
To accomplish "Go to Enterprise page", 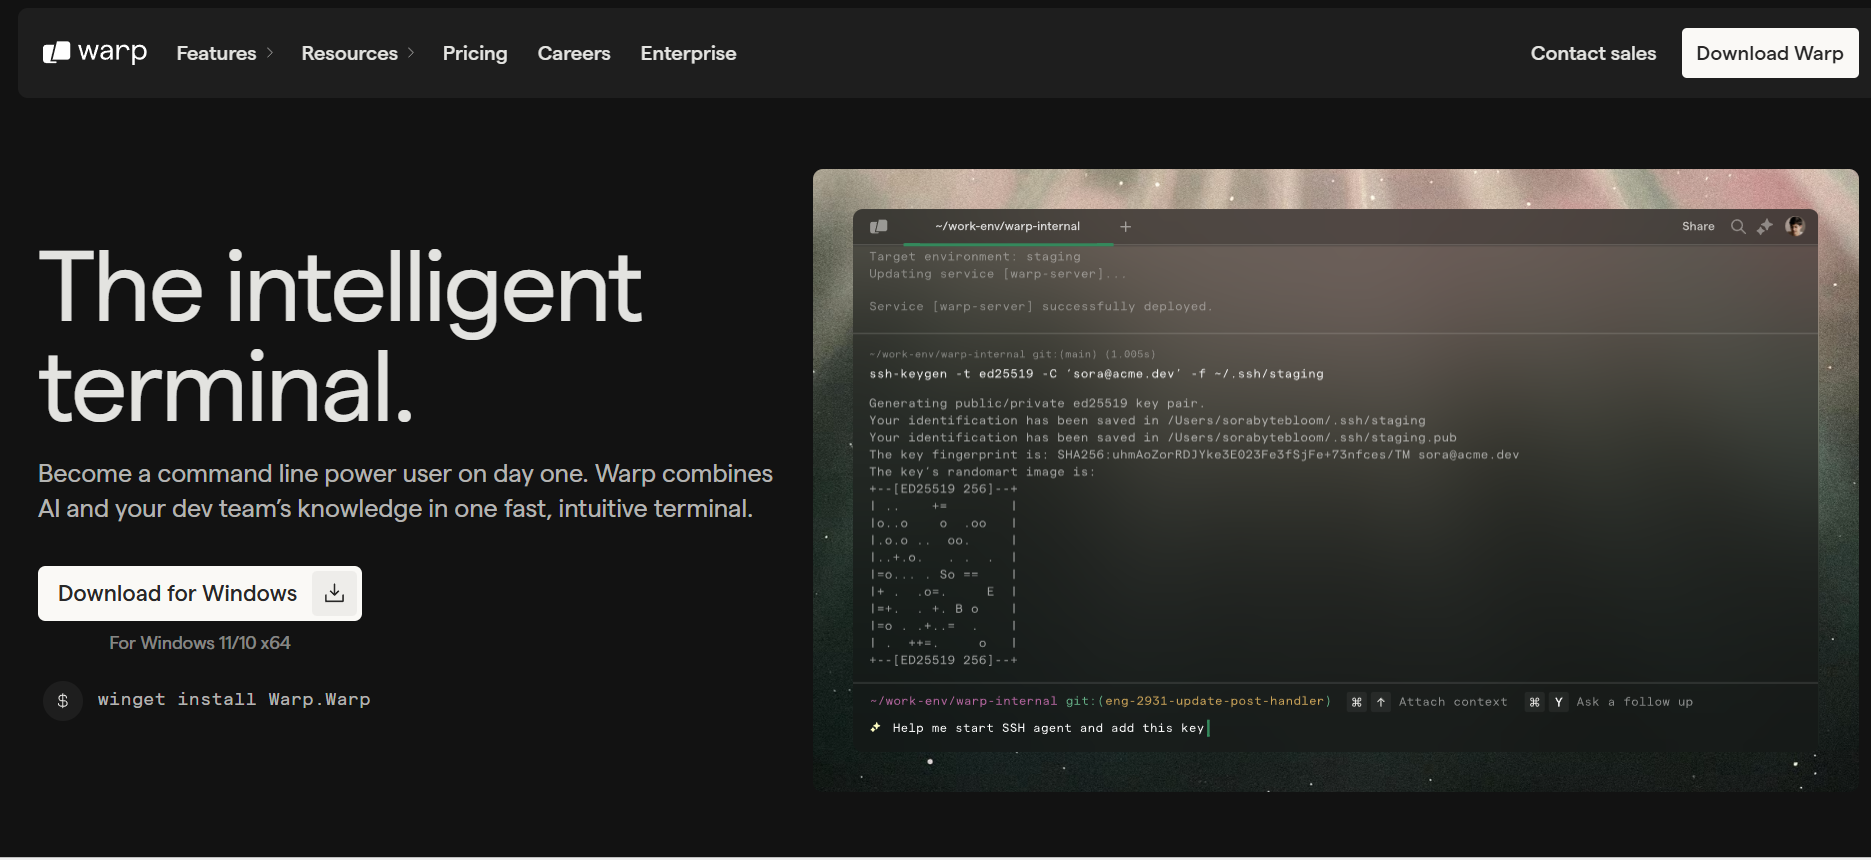I will (688, 53).
